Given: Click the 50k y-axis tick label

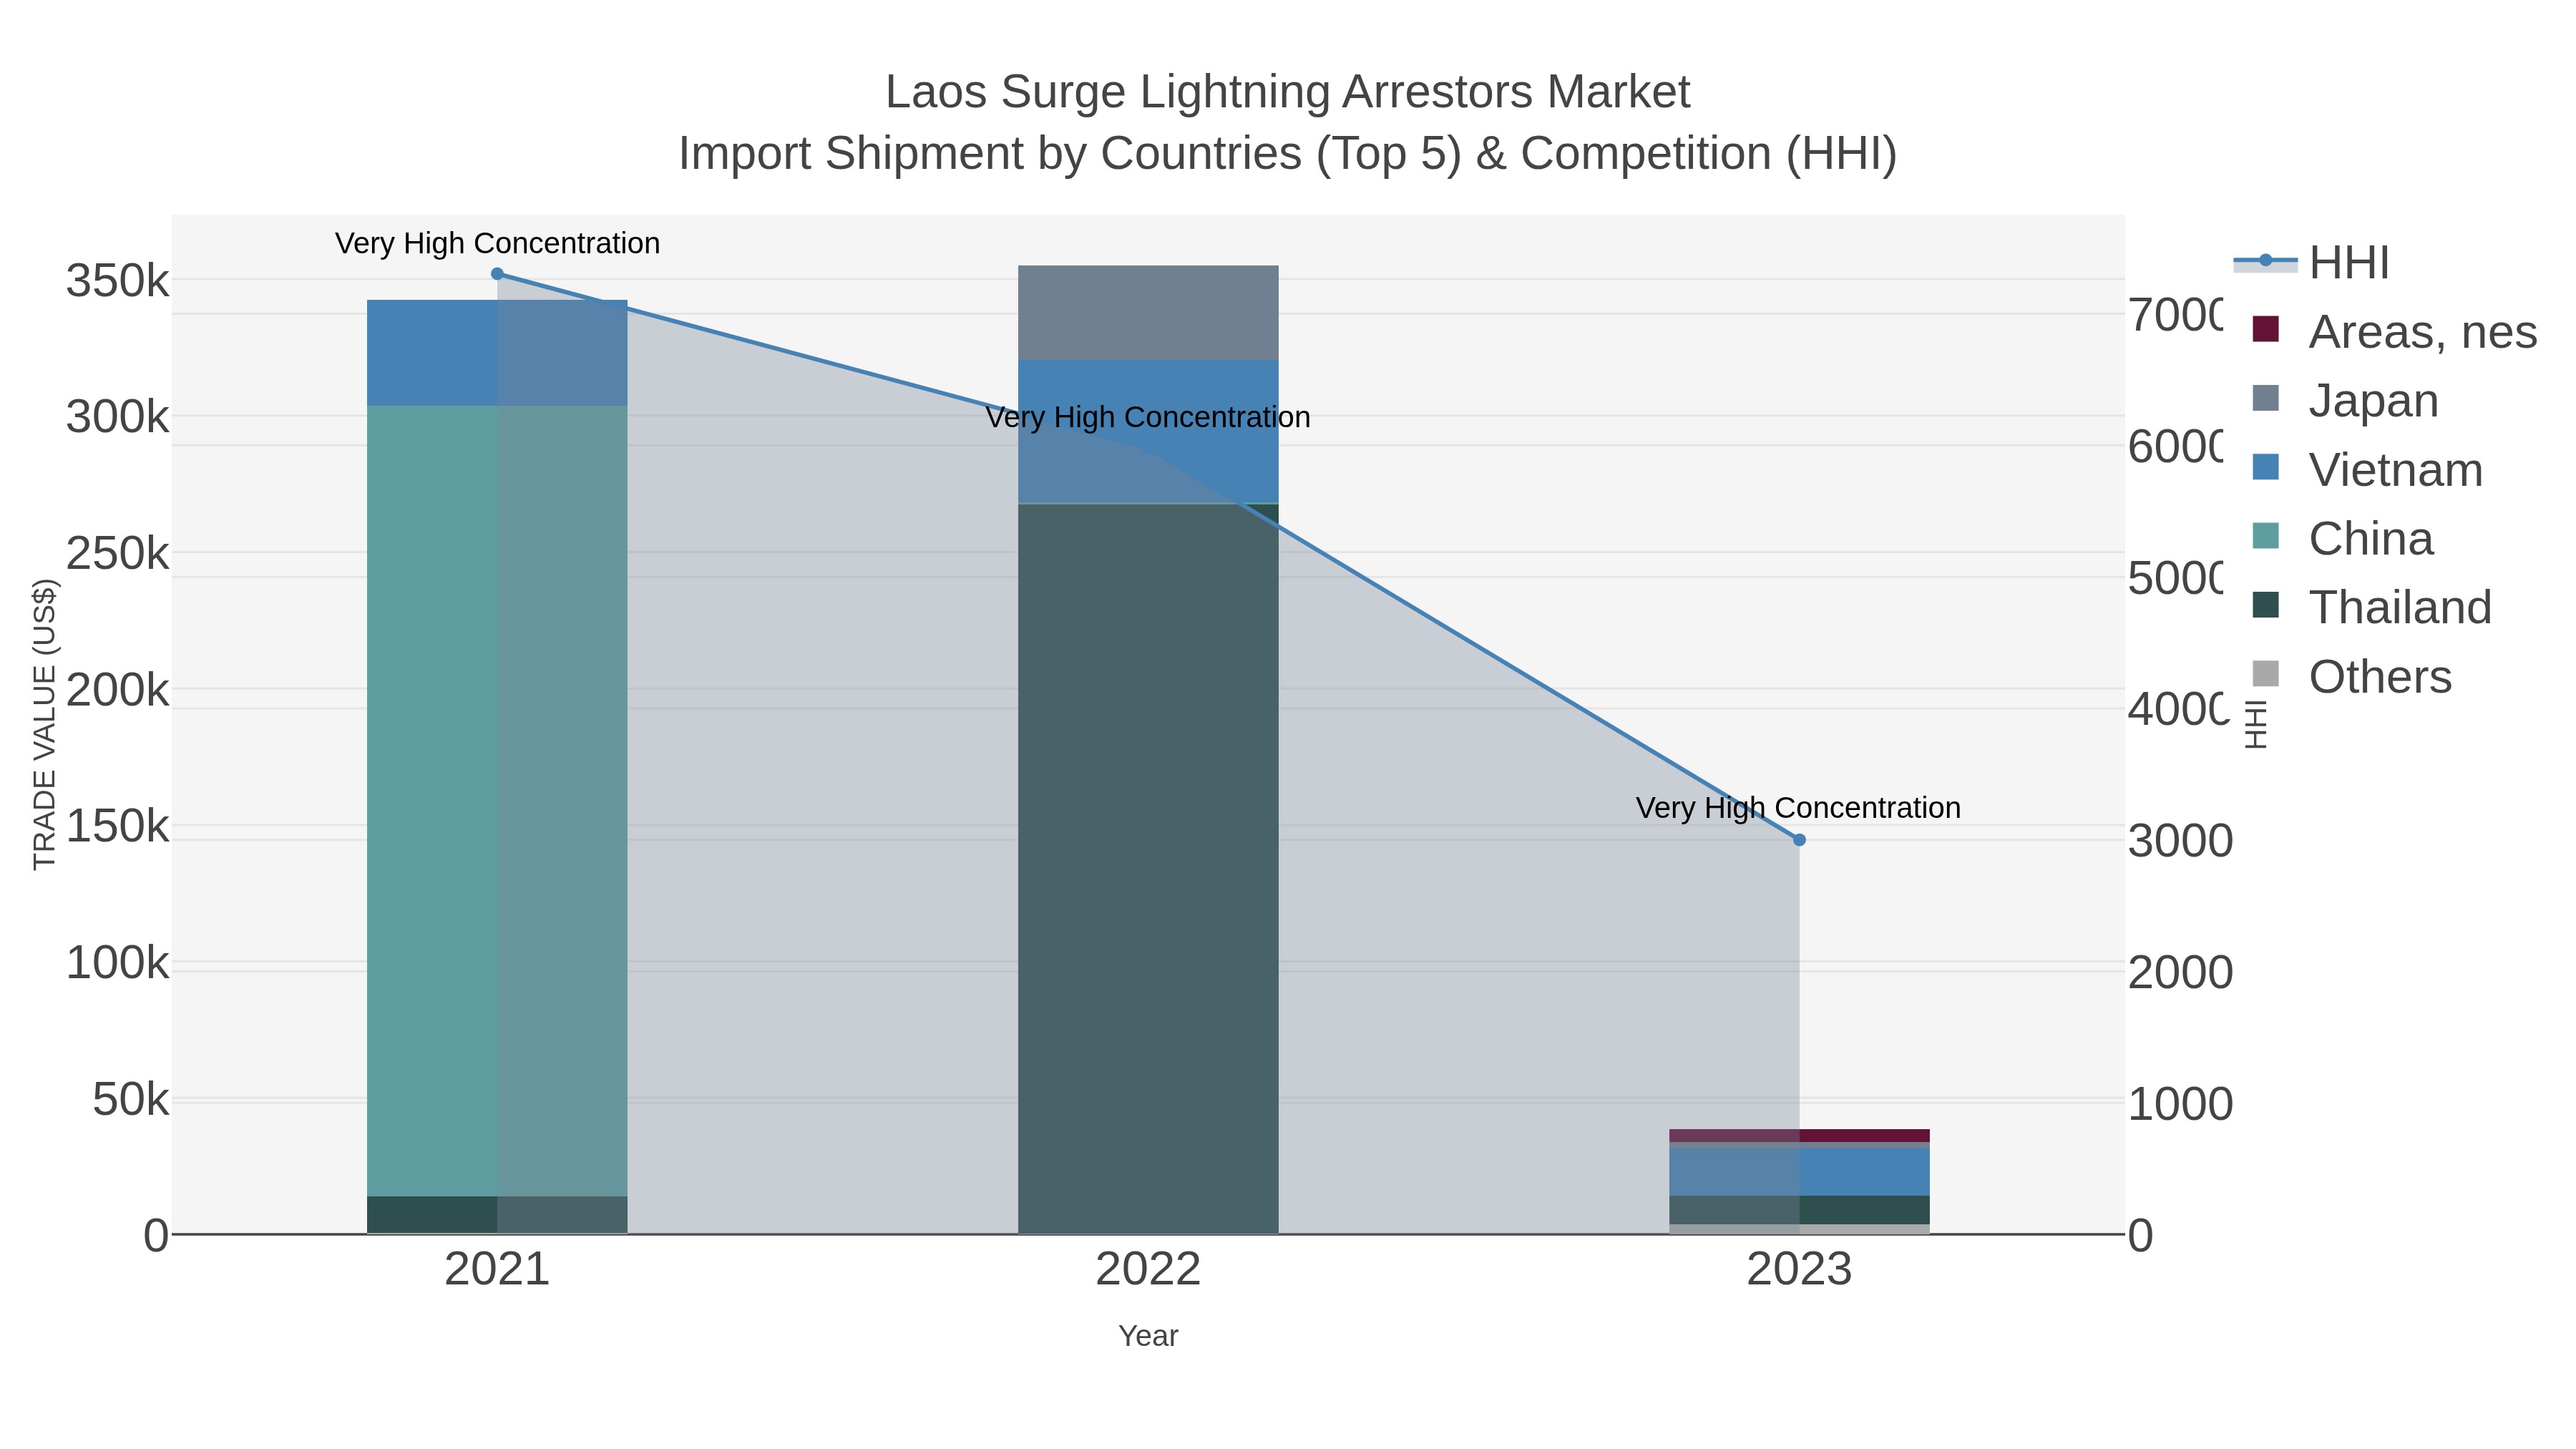Looking at the screenshot, I should [x=131, y=1100].
